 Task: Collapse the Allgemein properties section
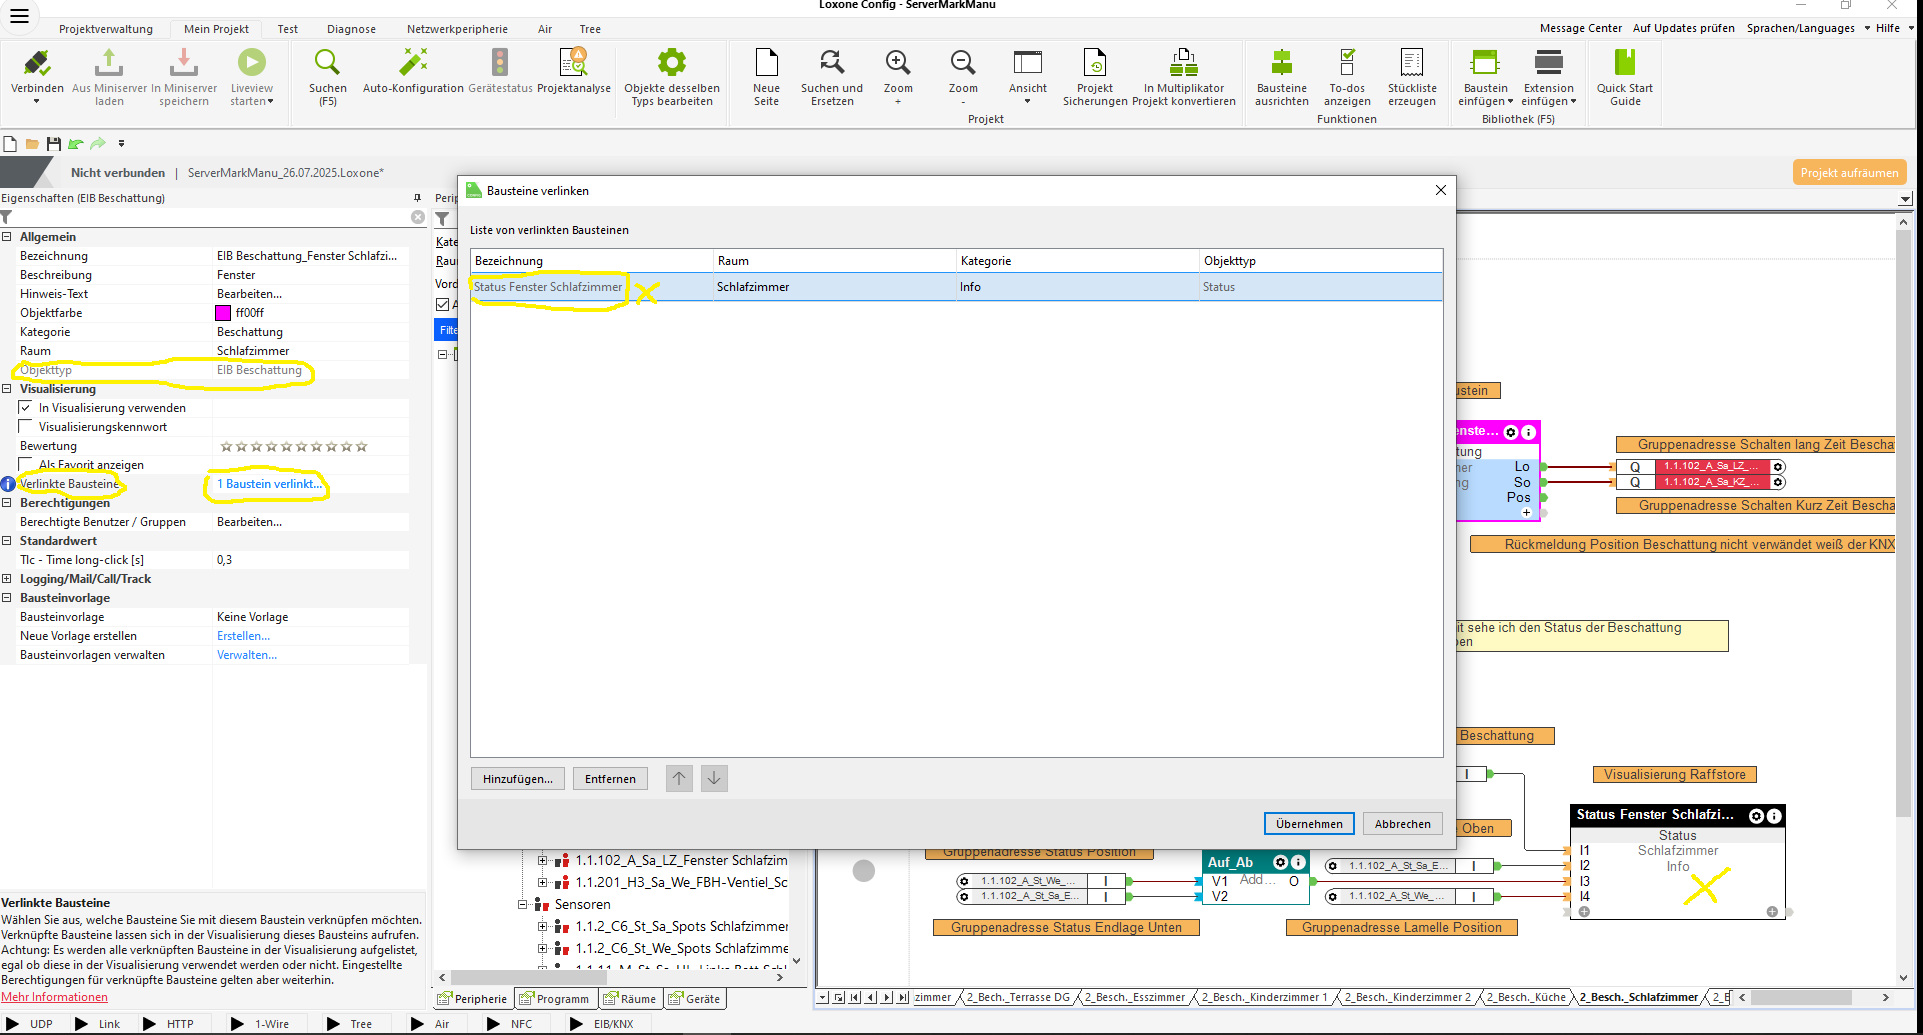7,237
